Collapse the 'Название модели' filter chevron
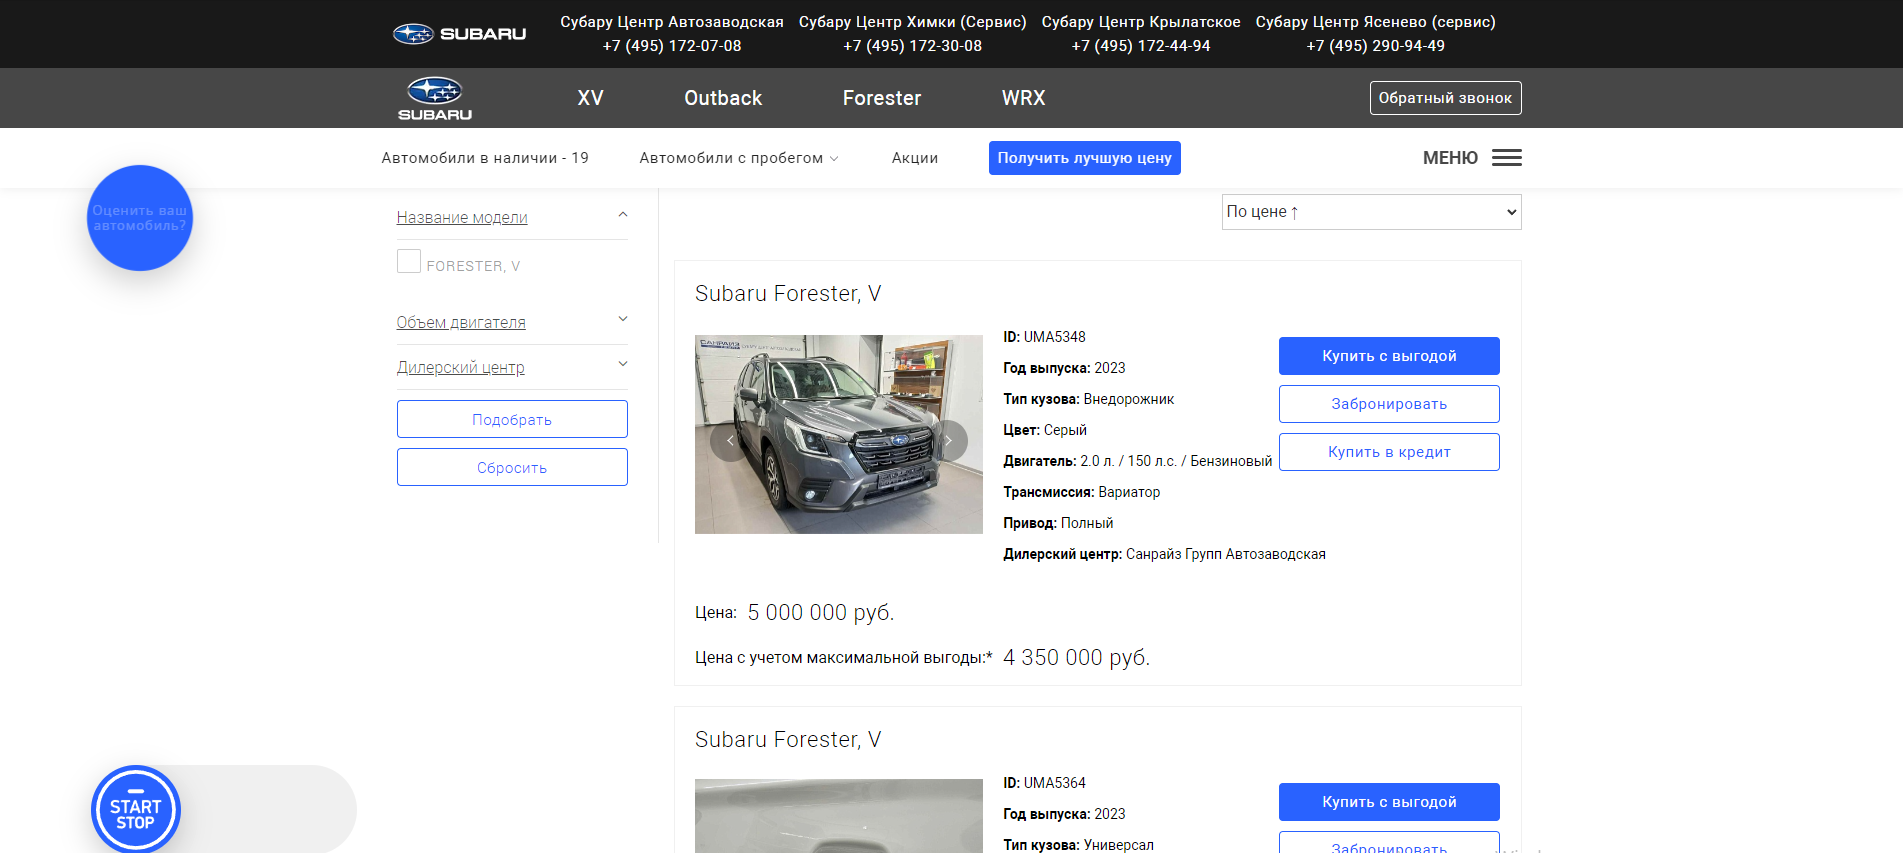The width and height of the screenshot is (1903, 853). pyautogui.click(x=623, y=215)
